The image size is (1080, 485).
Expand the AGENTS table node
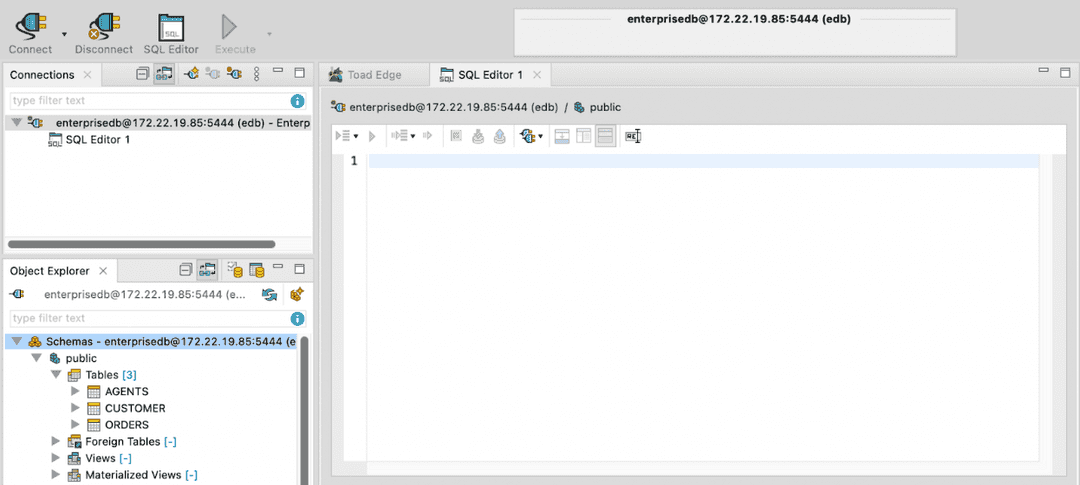pyautogui.click(x=75, y=392)
